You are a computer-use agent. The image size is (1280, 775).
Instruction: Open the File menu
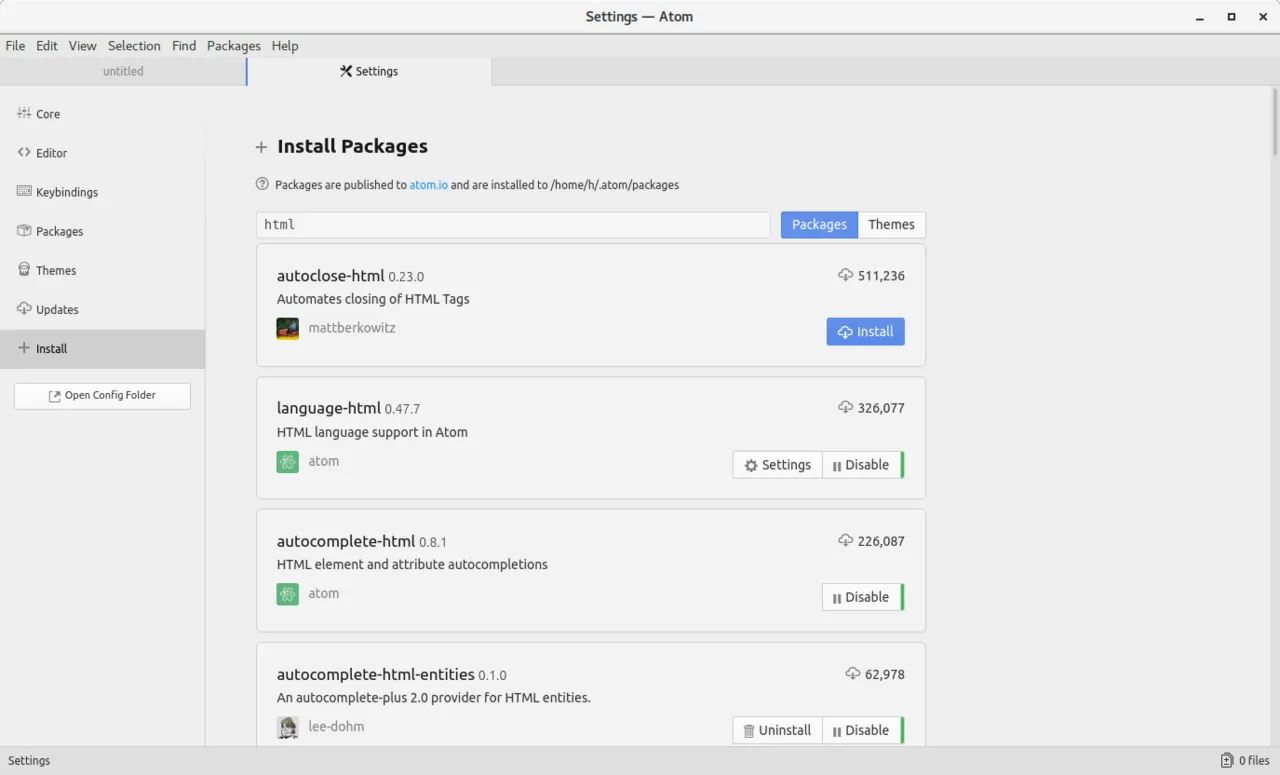15,46
